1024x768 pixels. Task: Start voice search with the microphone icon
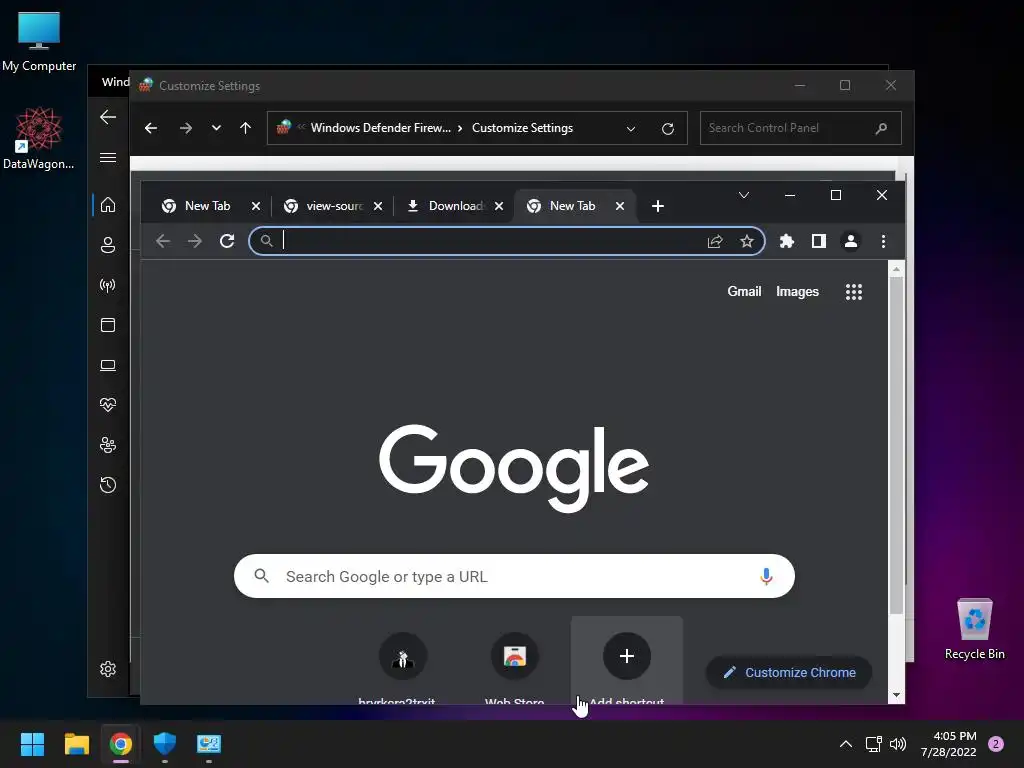click(x=766, y=576)
